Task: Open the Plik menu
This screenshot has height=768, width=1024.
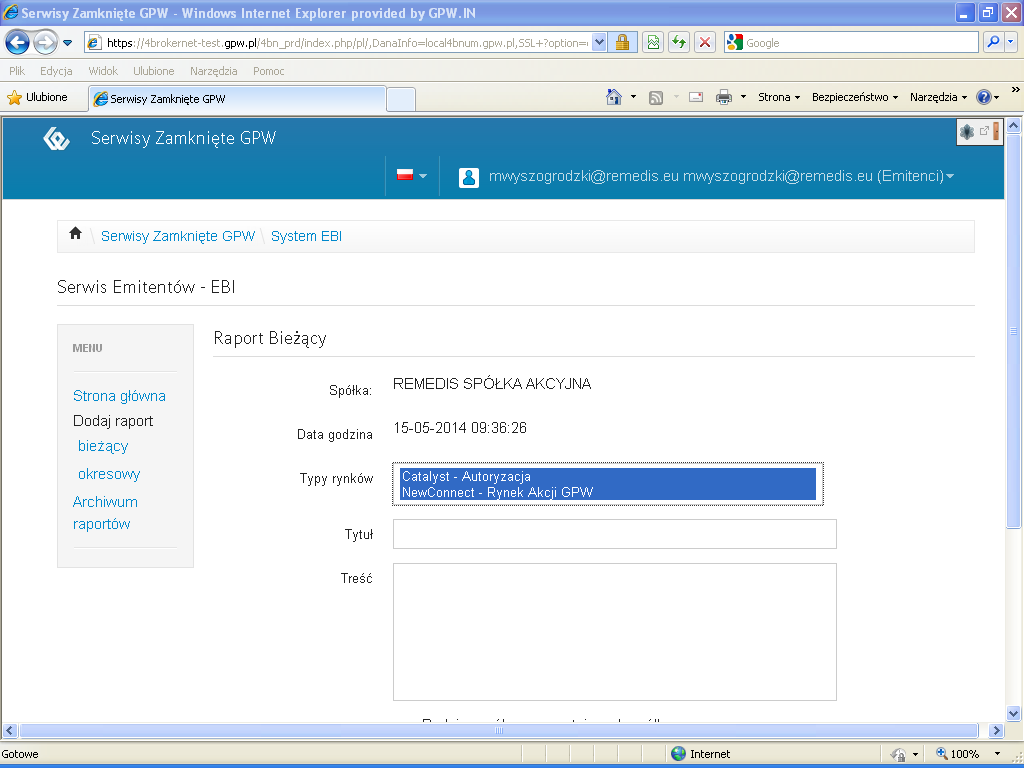Action: (17, 71)
